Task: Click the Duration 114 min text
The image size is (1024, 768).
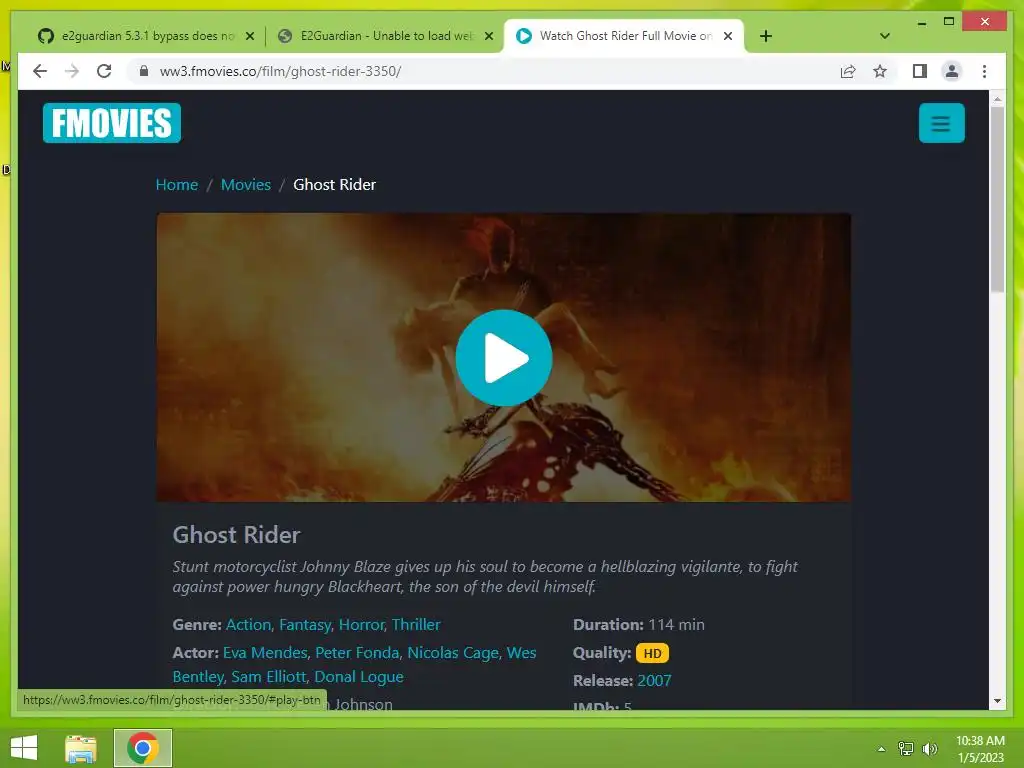Action: tap(639, 625)
